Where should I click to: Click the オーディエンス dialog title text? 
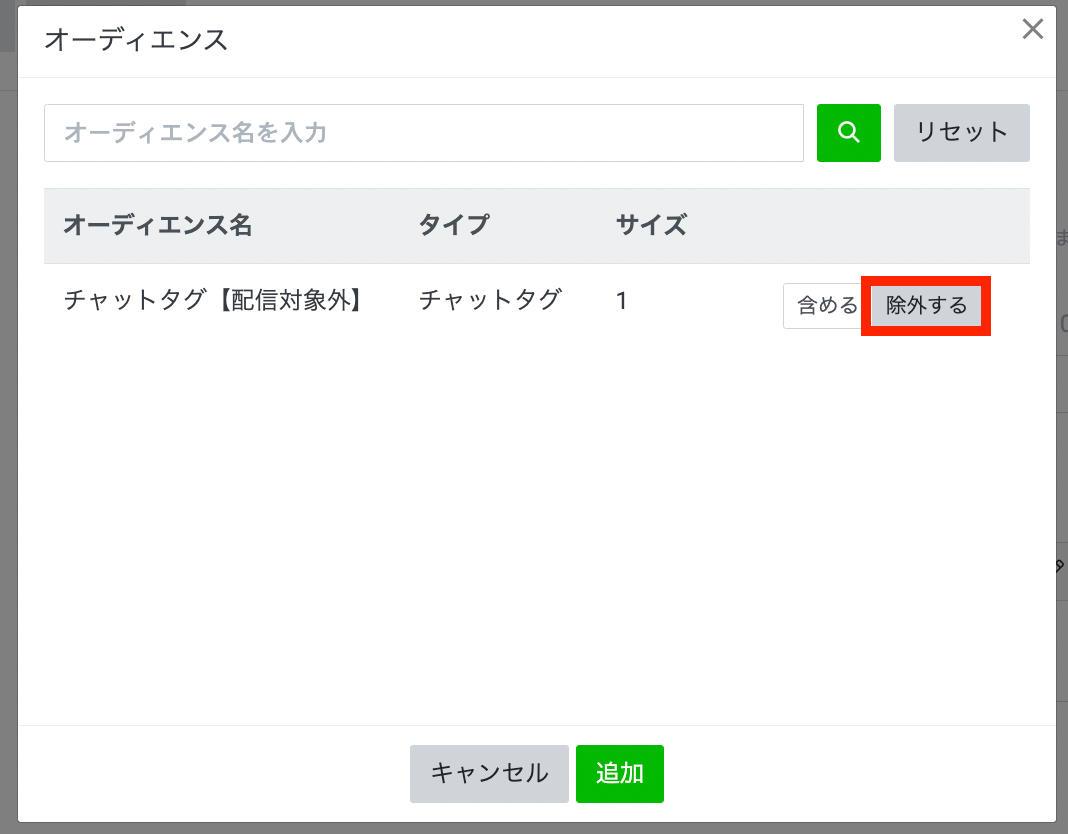pos(135,40)
